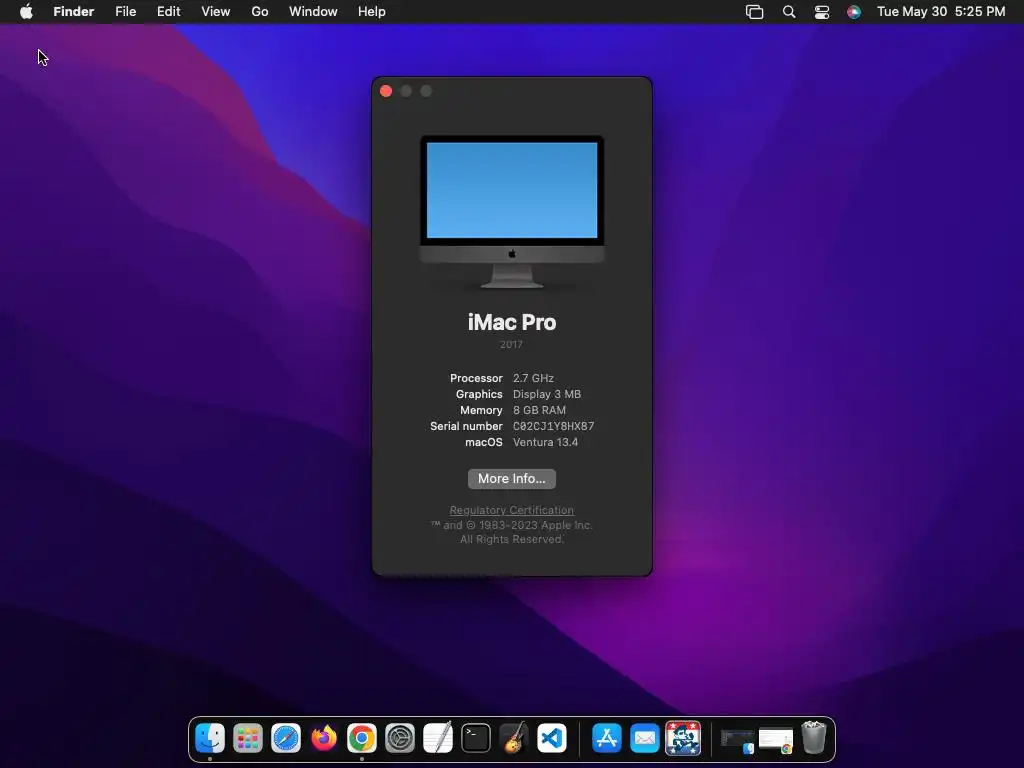
Task: Open Finder from the Dock
Action: [210, 738]
